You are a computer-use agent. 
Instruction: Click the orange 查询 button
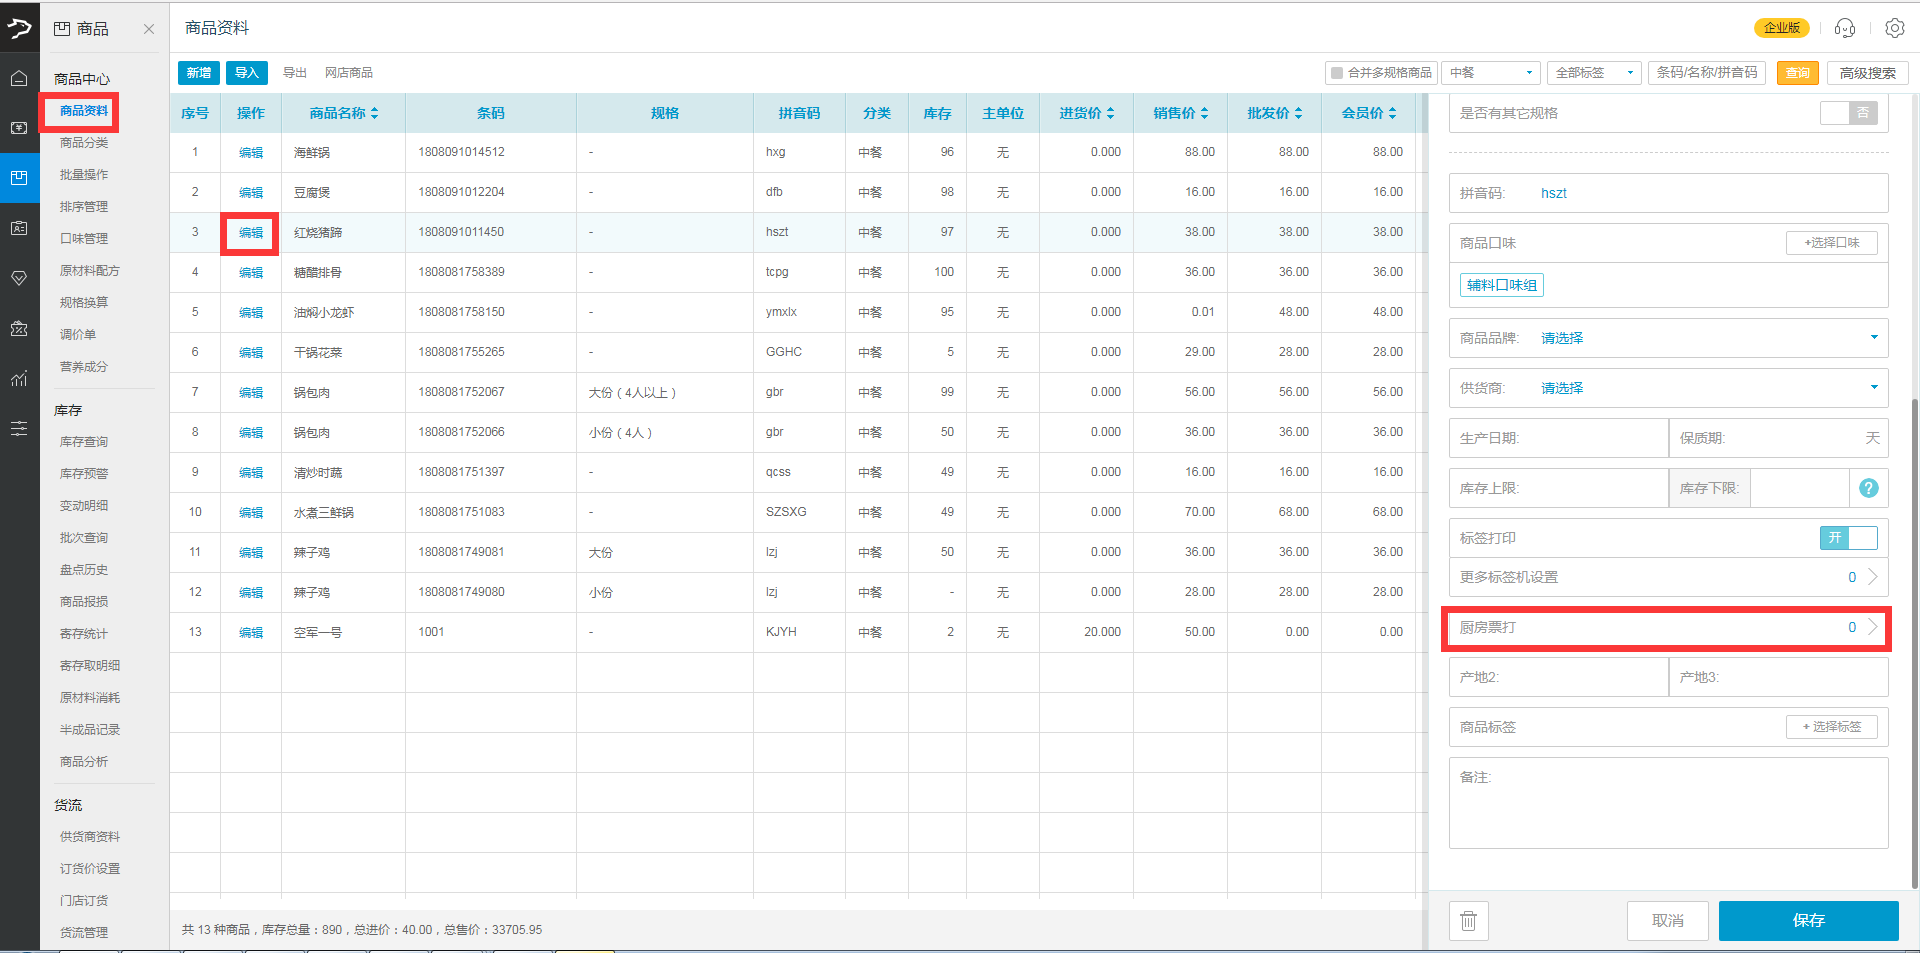point(1798,73)
